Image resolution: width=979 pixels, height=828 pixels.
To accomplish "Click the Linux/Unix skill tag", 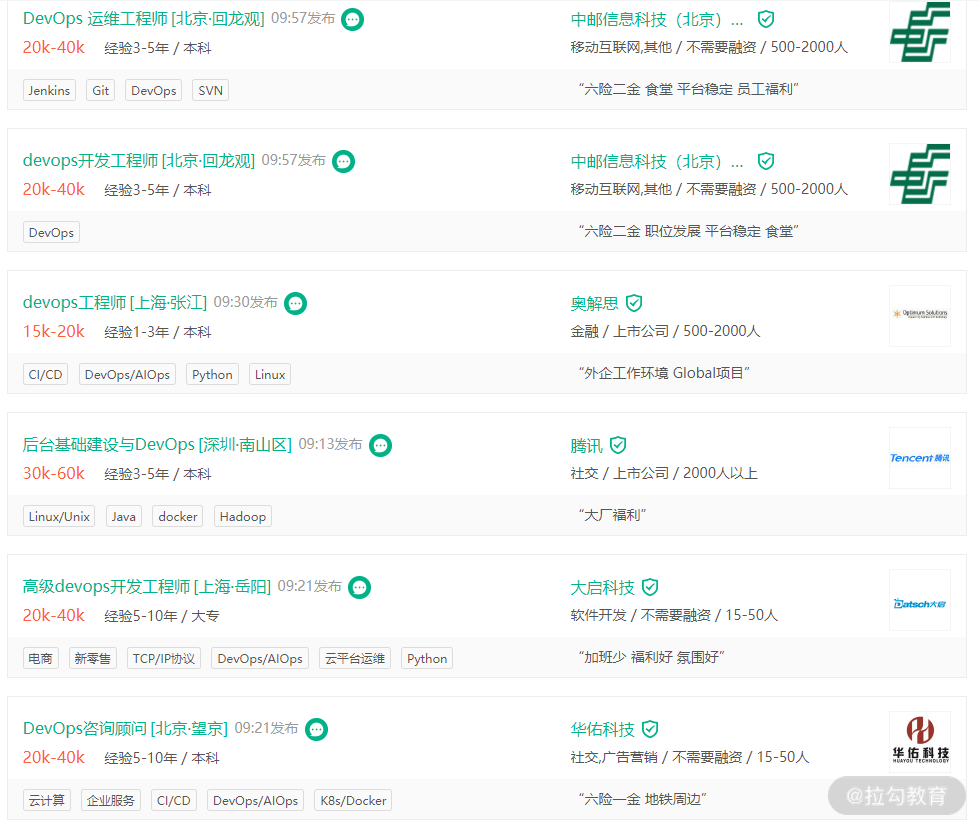I will point(59,516).
